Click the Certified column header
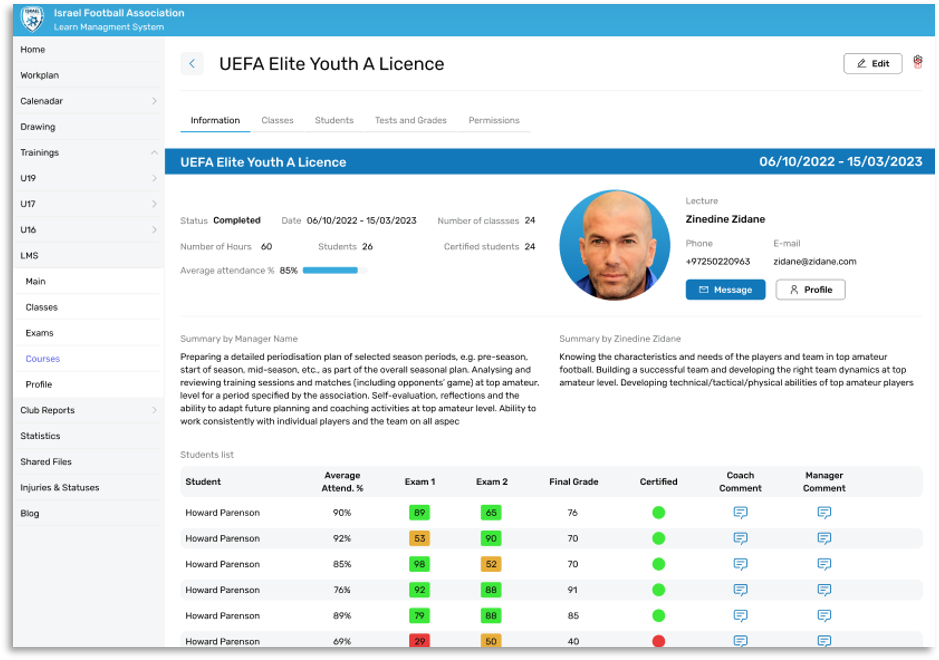Viewport: 939px width, 660px height. (x=658, y=482)
